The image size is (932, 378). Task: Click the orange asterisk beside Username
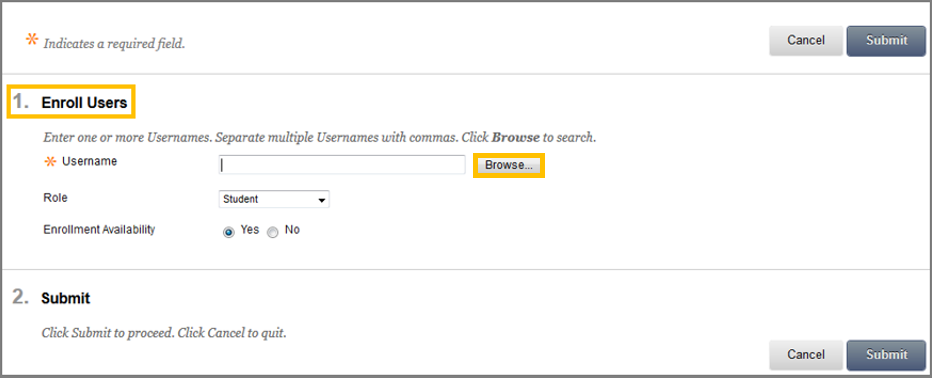point(50,162)
